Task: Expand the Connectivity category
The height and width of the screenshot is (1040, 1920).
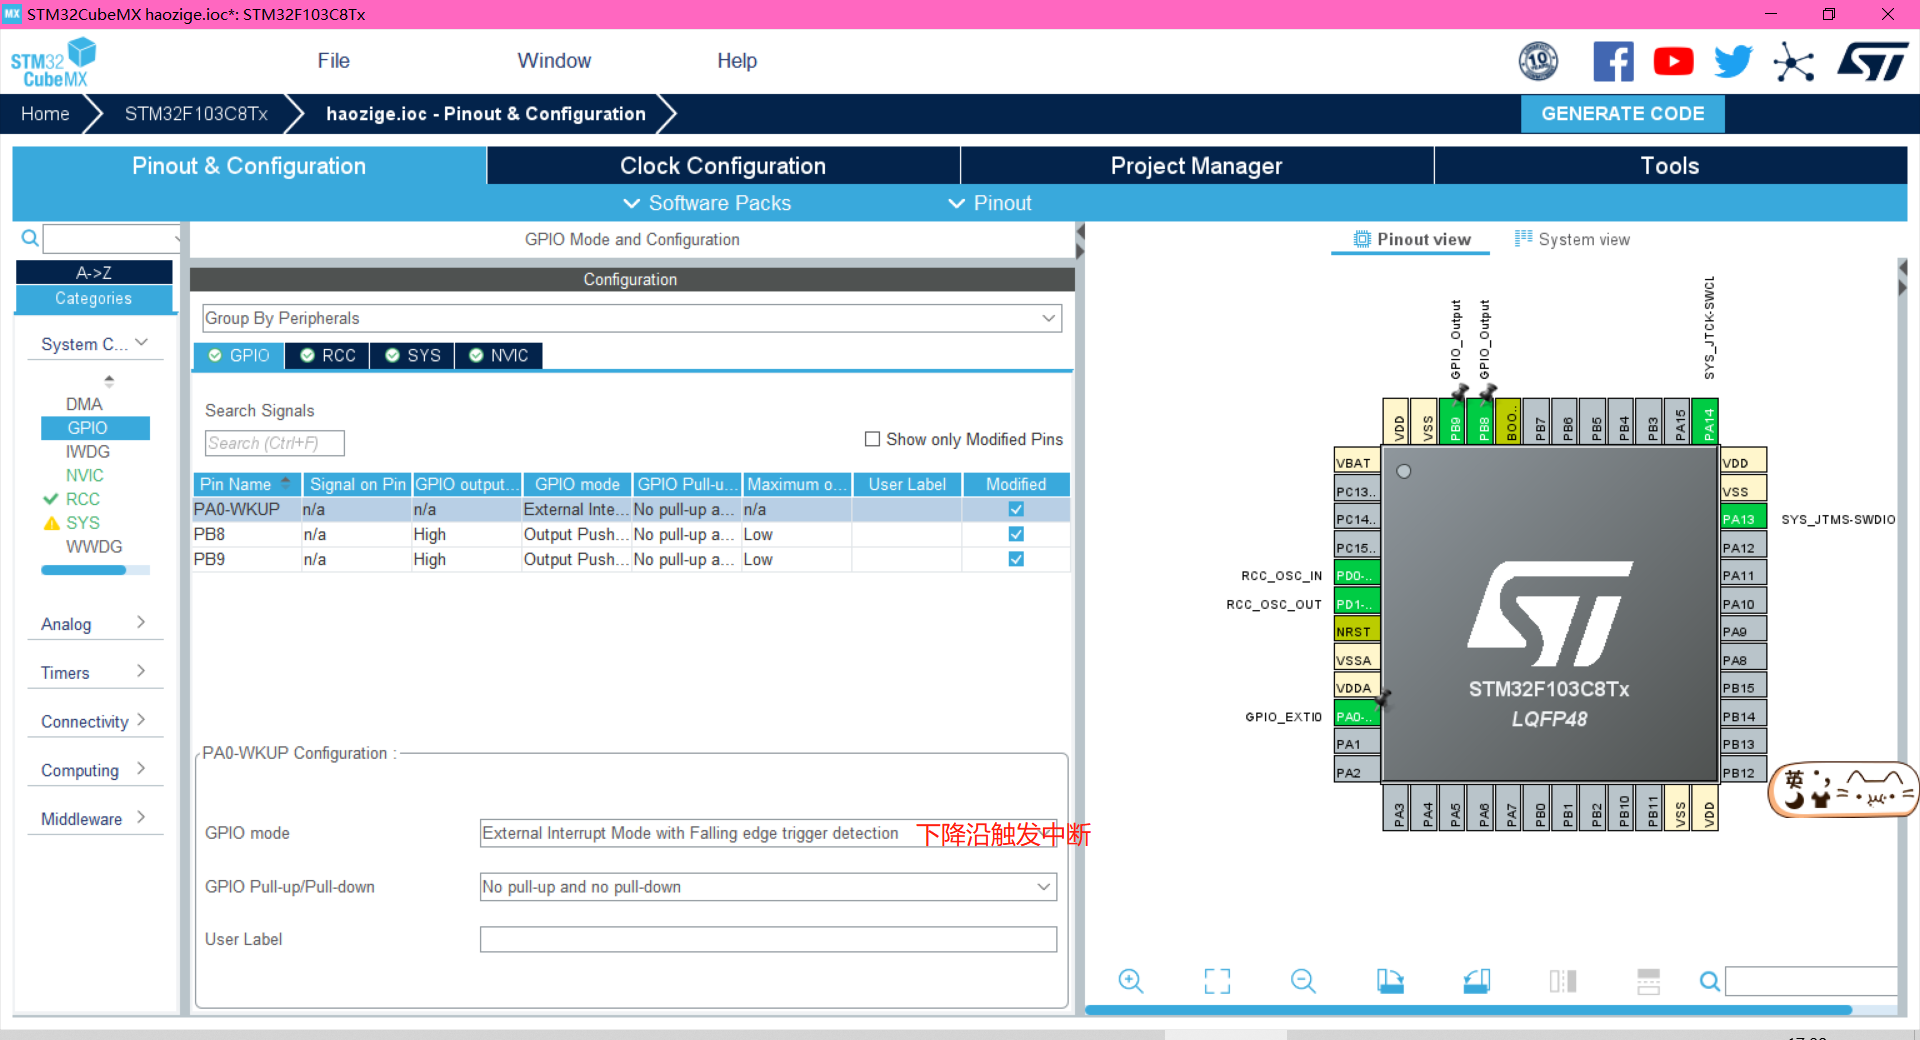Action: pyautogui.click(x=94, y=721)
